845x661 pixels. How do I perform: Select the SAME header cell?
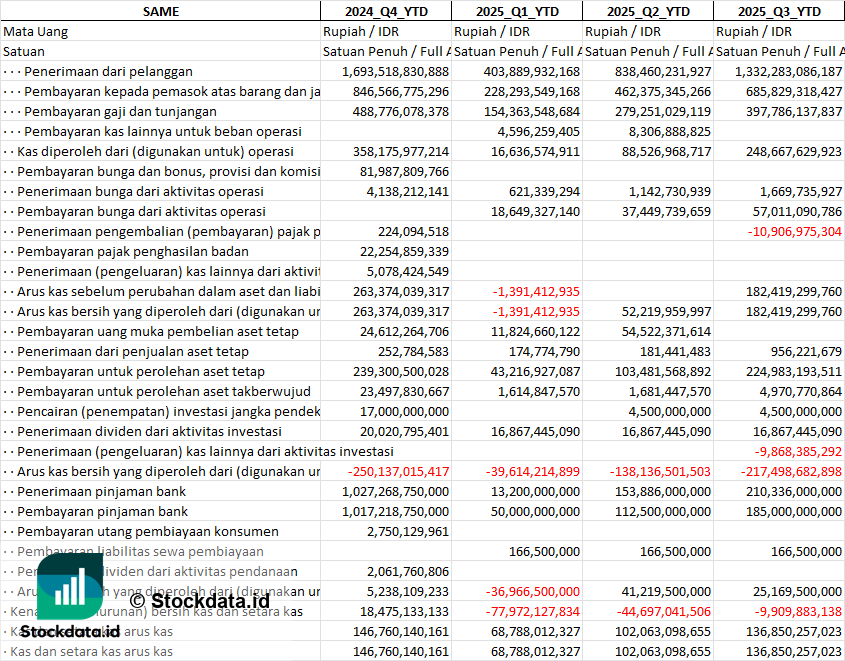160,11
